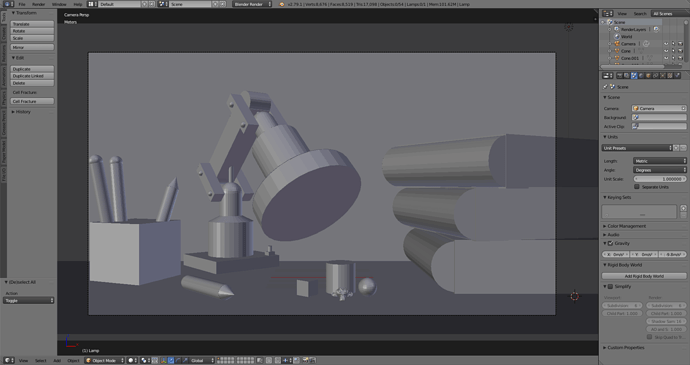The height and width of the screenshot is (365, 690).
Task: Toggle the 3D manipulator axes icon
Action: point(163,360)
